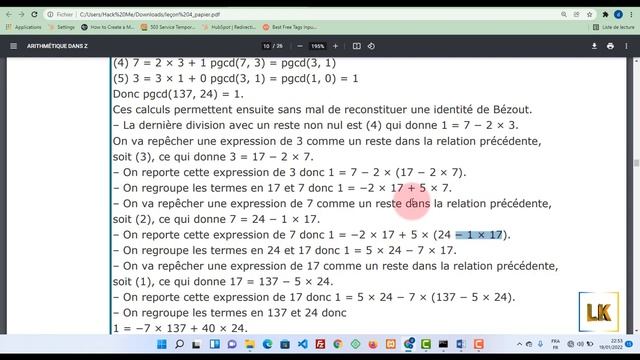Open the Widgets panel from the taskbar
This screenshot has width=640, height=360.
[215, 344]
